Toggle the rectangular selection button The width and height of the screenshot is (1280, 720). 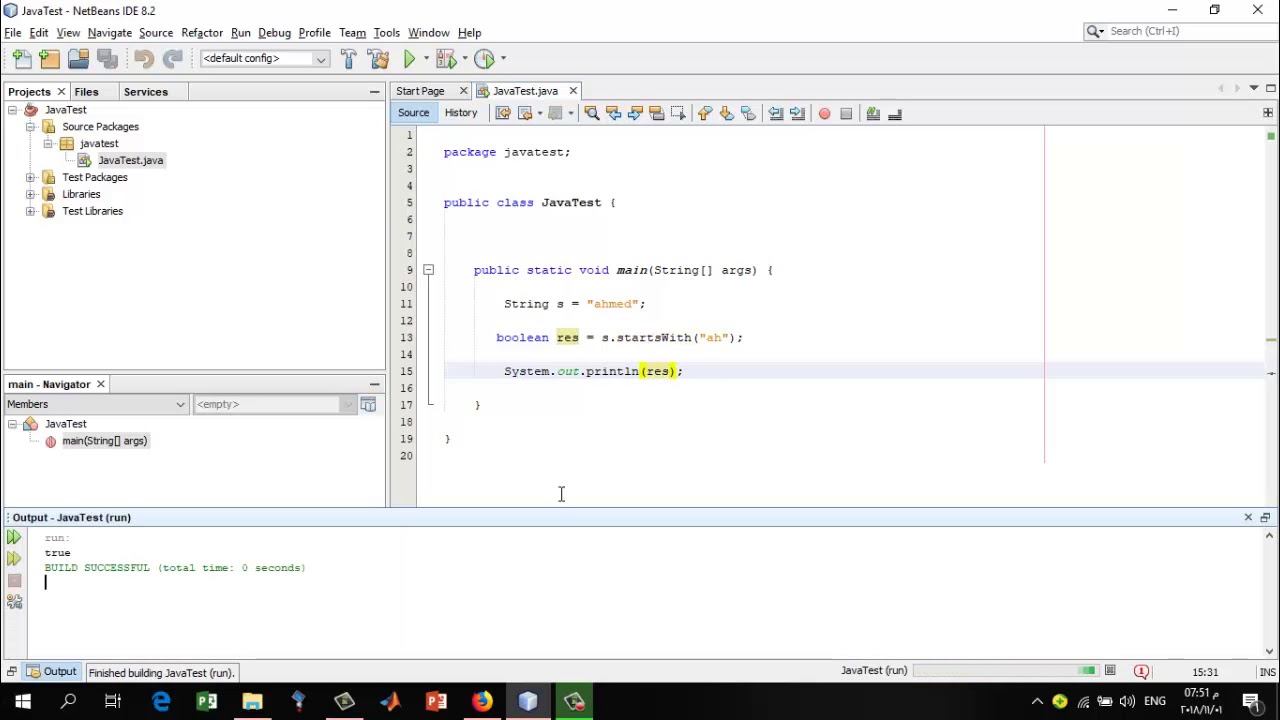(x=678, y=114)
